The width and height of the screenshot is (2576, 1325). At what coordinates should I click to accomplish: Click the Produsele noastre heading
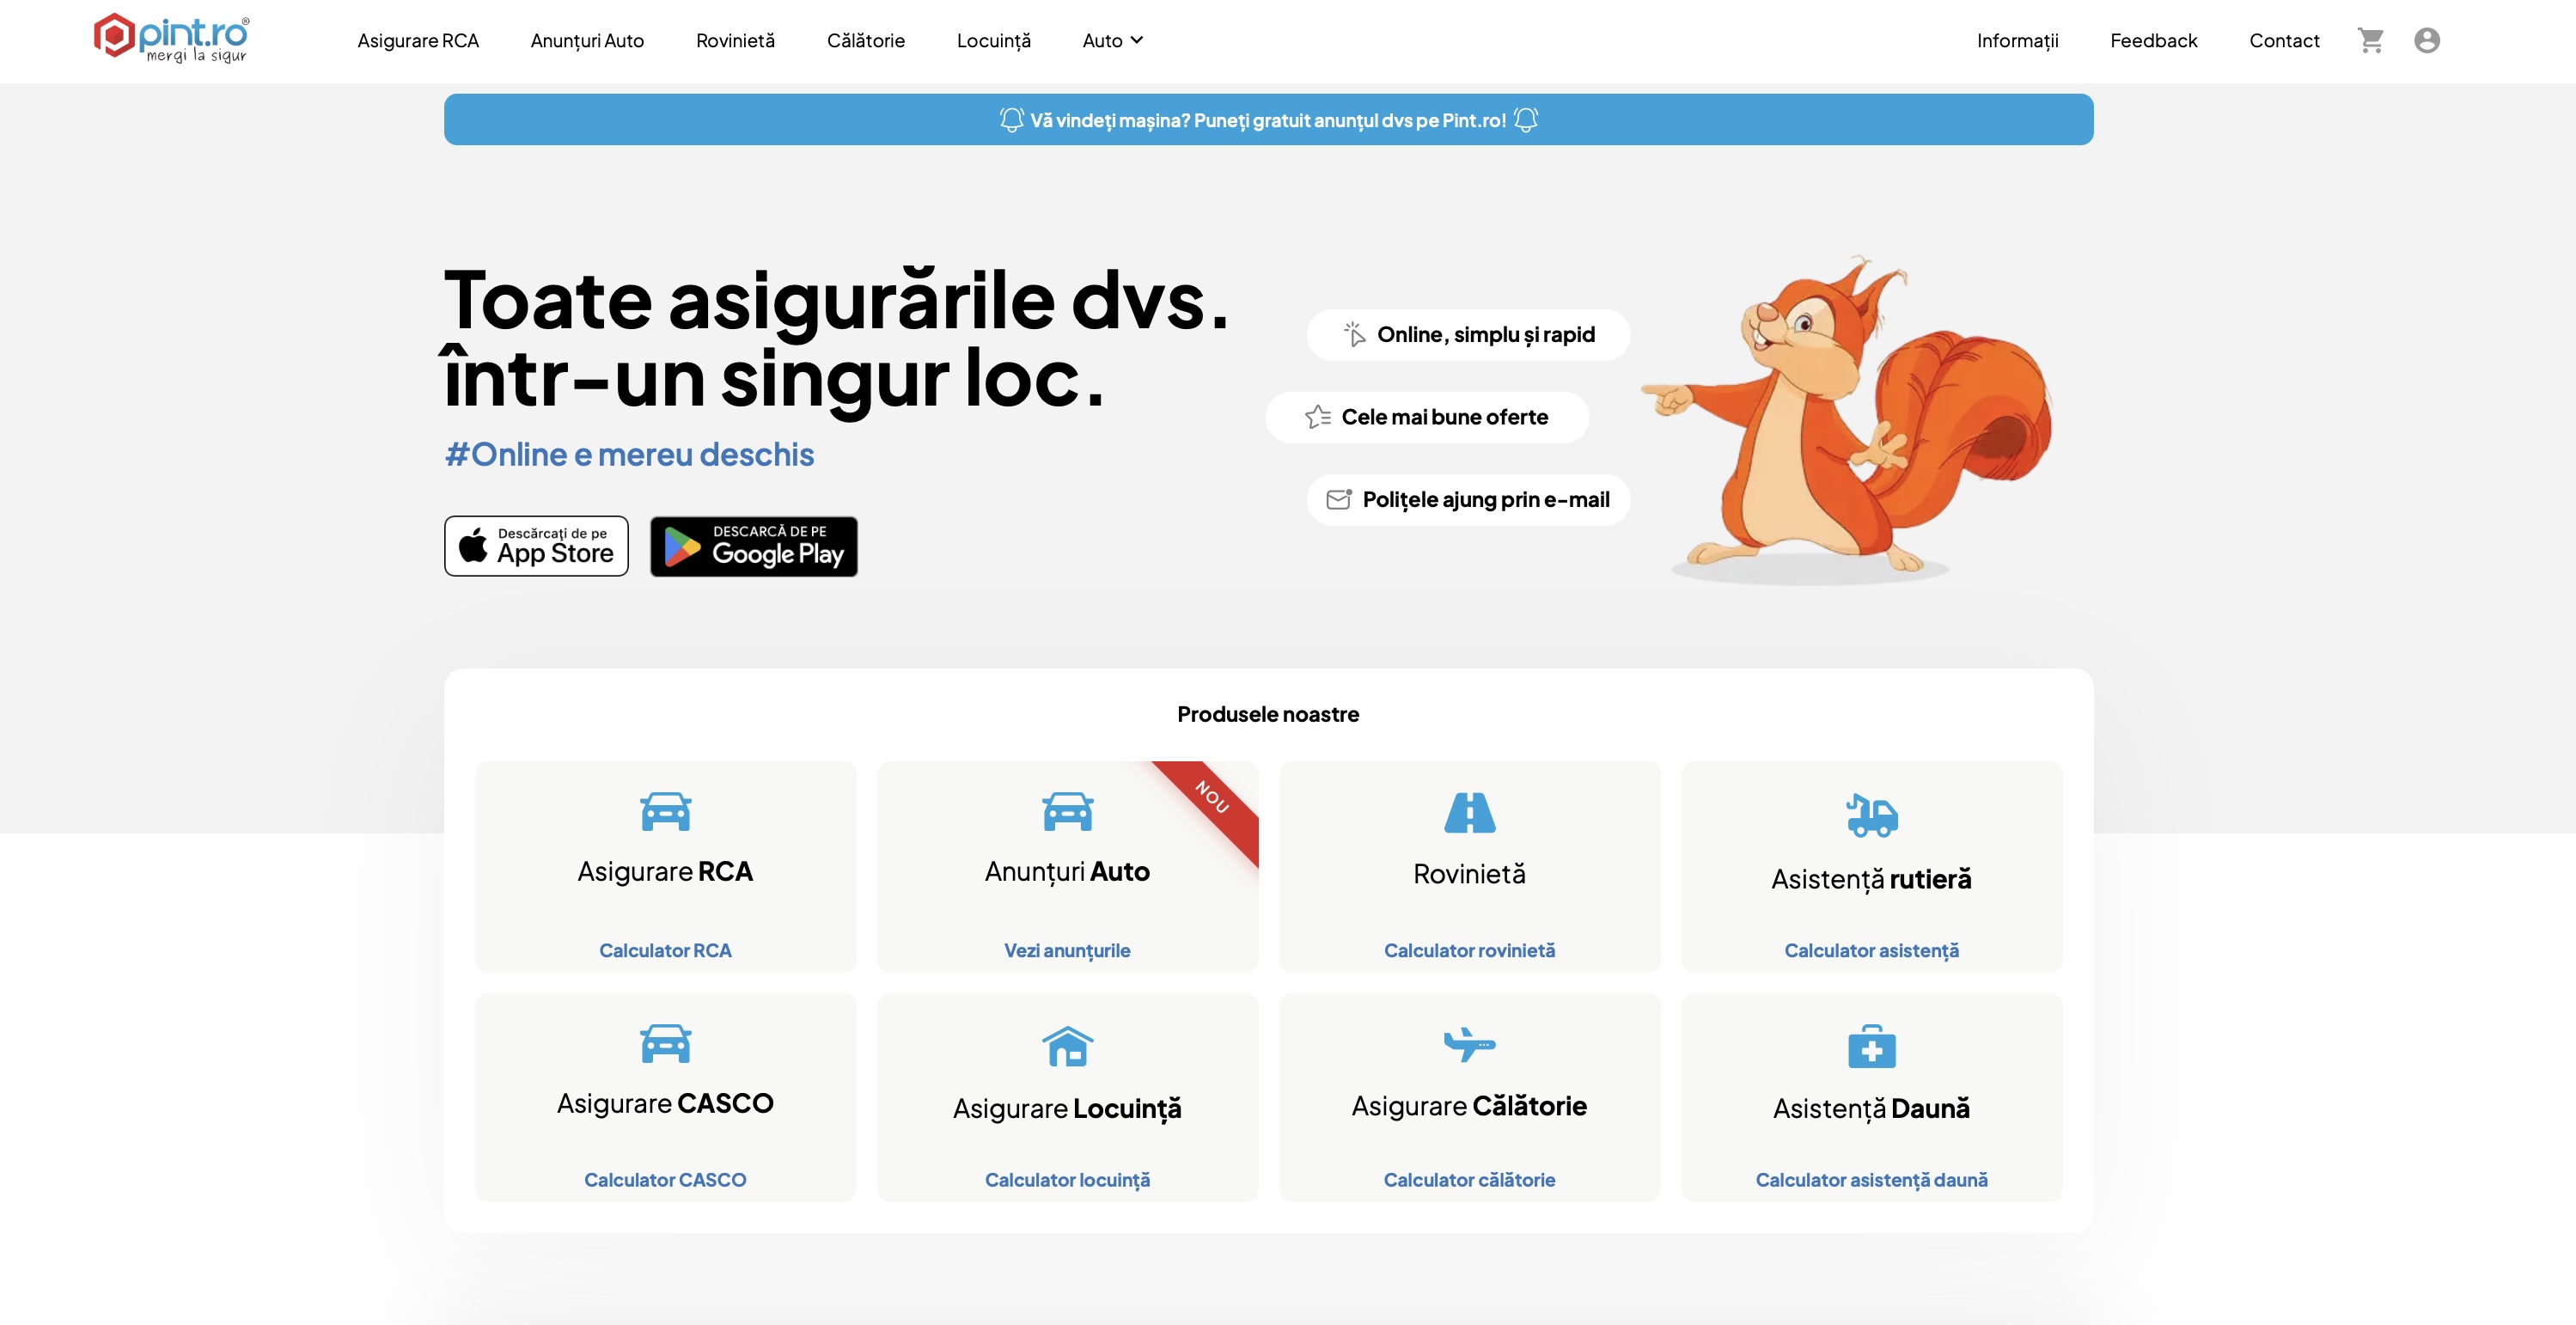click(1268, 714)
